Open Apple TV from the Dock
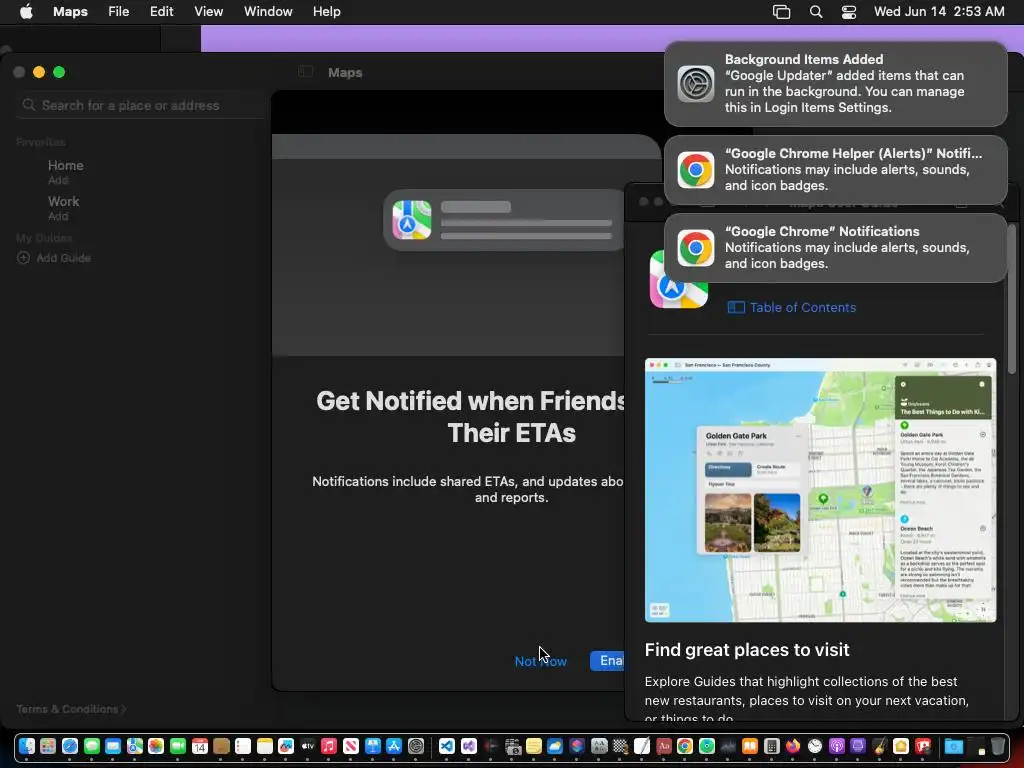This screenshot has width=1024, height=768. 308,746
